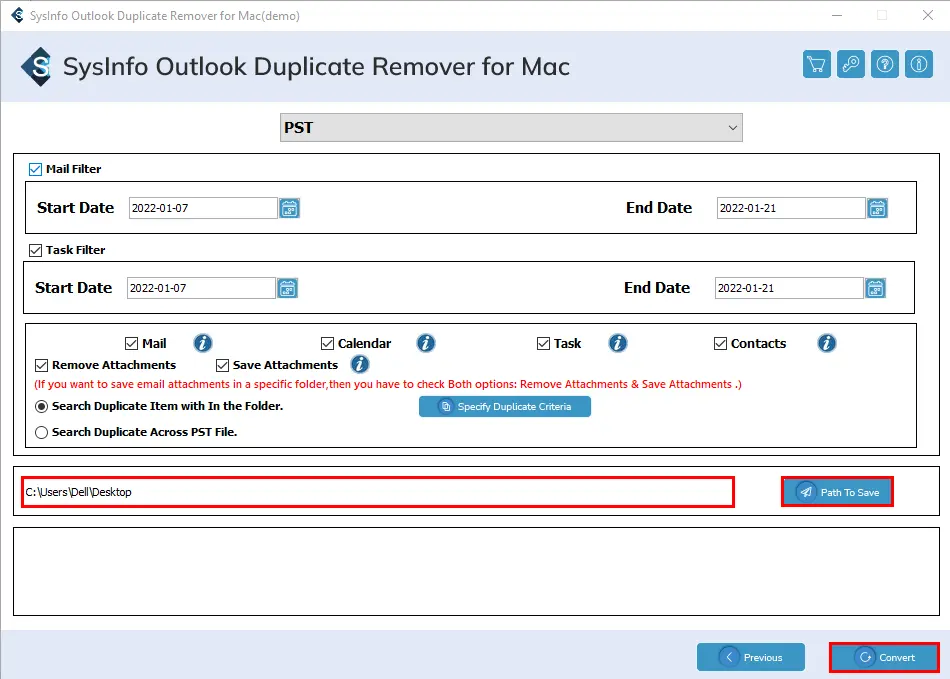Disable Save Attachments checkbox
The height and width of the screenshot is (679, 950).
tap(222, 365)
